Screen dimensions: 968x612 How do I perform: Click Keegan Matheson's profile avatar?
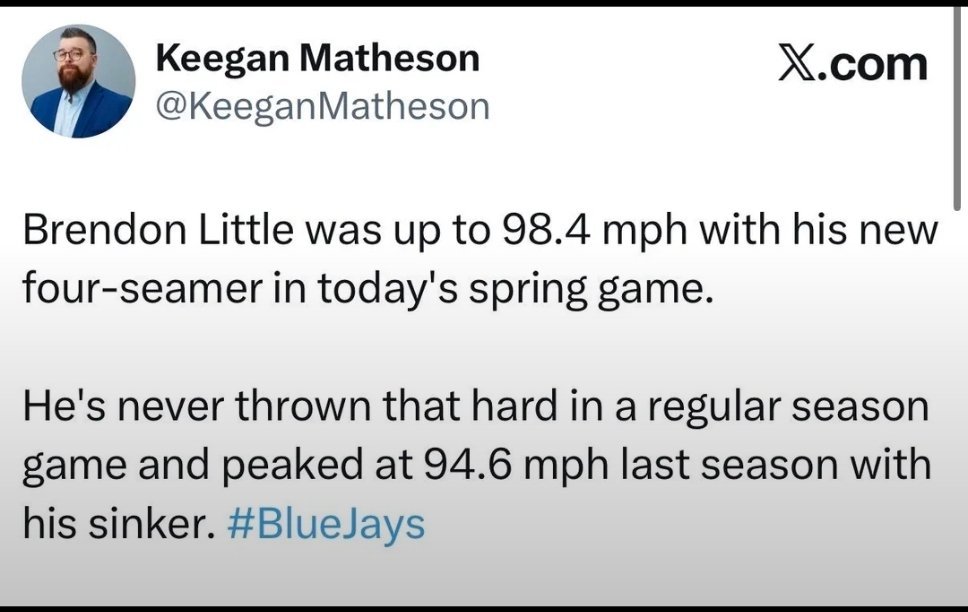pos(78,82)
